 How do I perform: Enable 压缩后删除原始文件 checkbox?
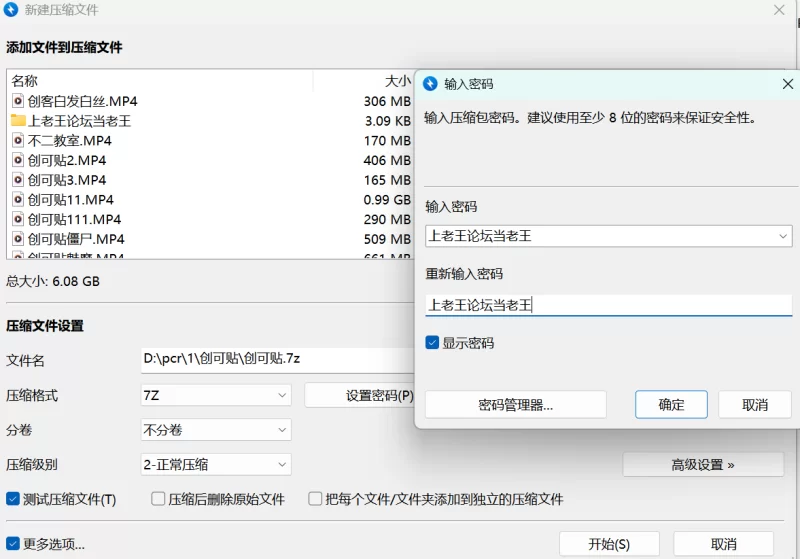click(x=158, y=499)
